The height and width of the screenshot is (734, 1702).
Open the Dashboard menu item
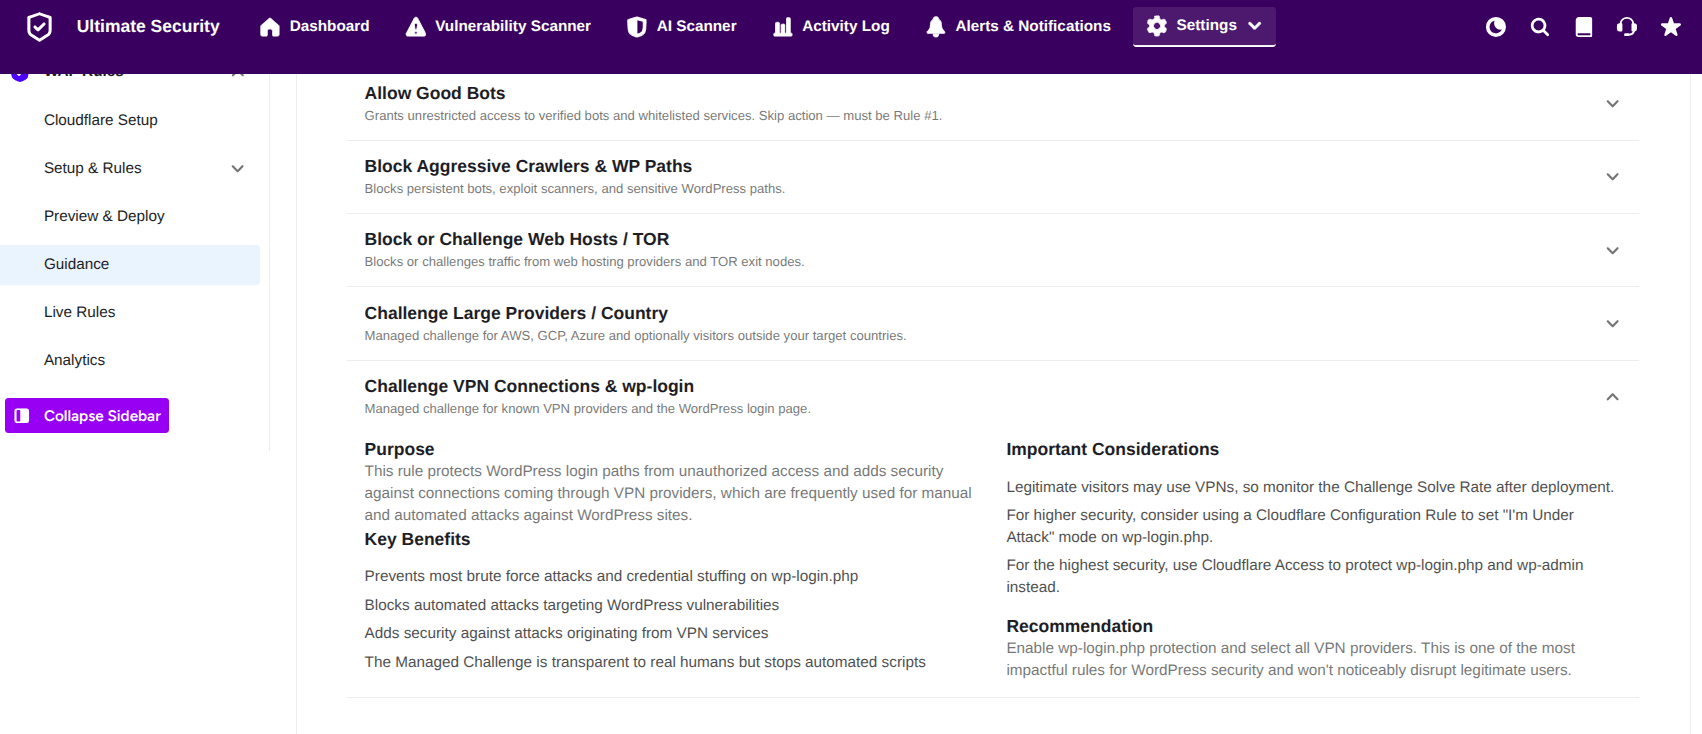point(314,26)
